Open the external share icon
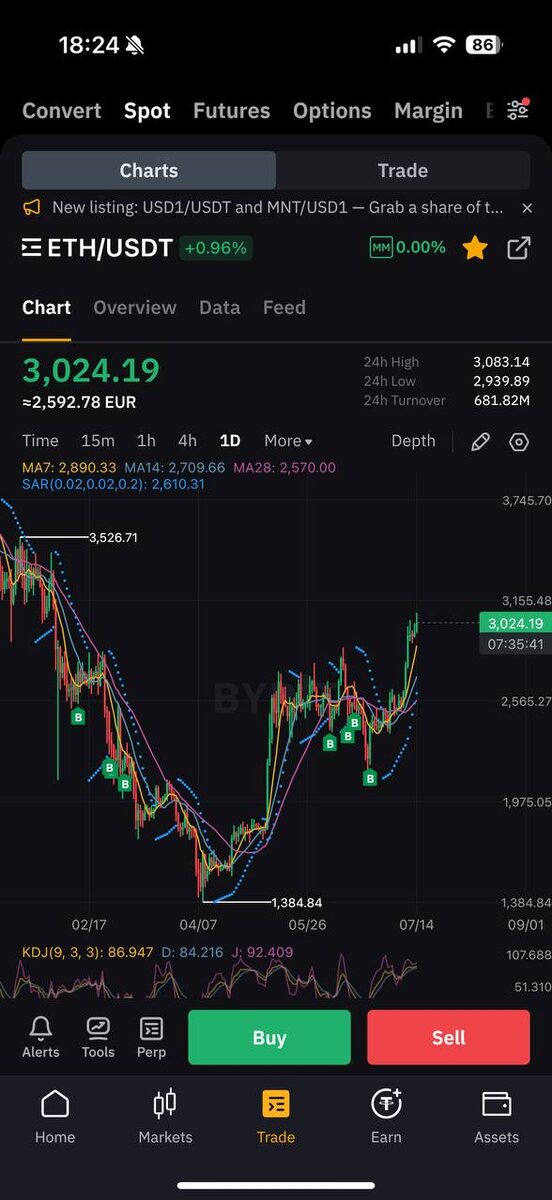The image size is (552, 1200). (x=518, y=248)
